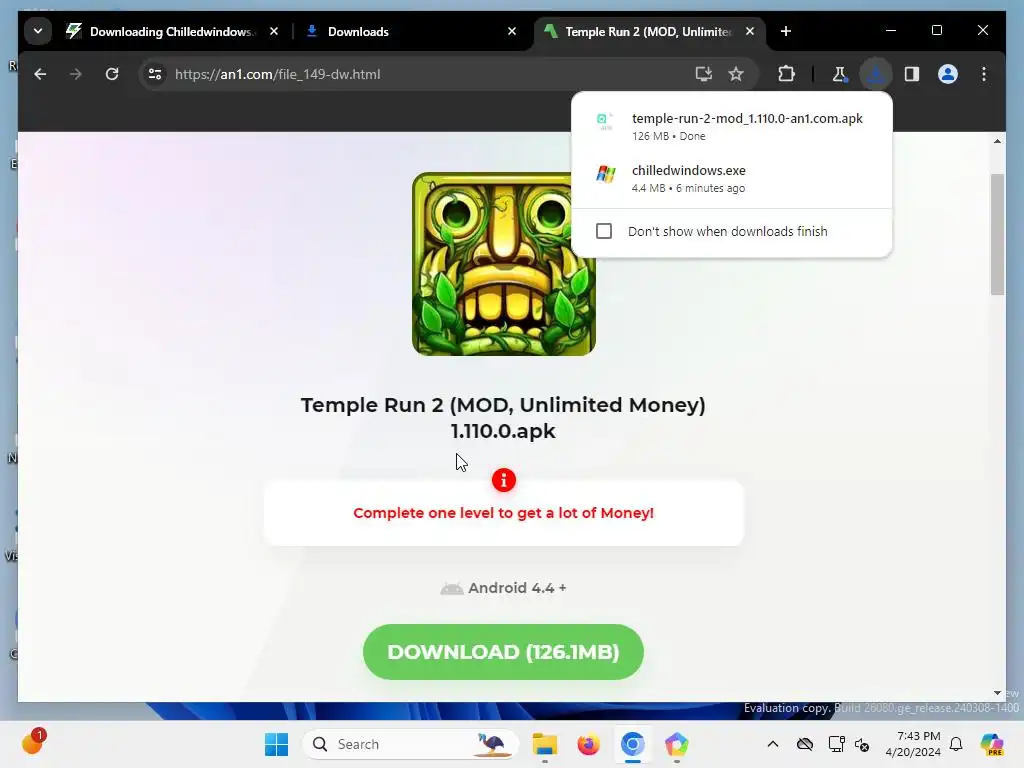Screen dimensions: 1024x768
Task: Click the chilledwindows.exe file icon
Action: (605, 174)
